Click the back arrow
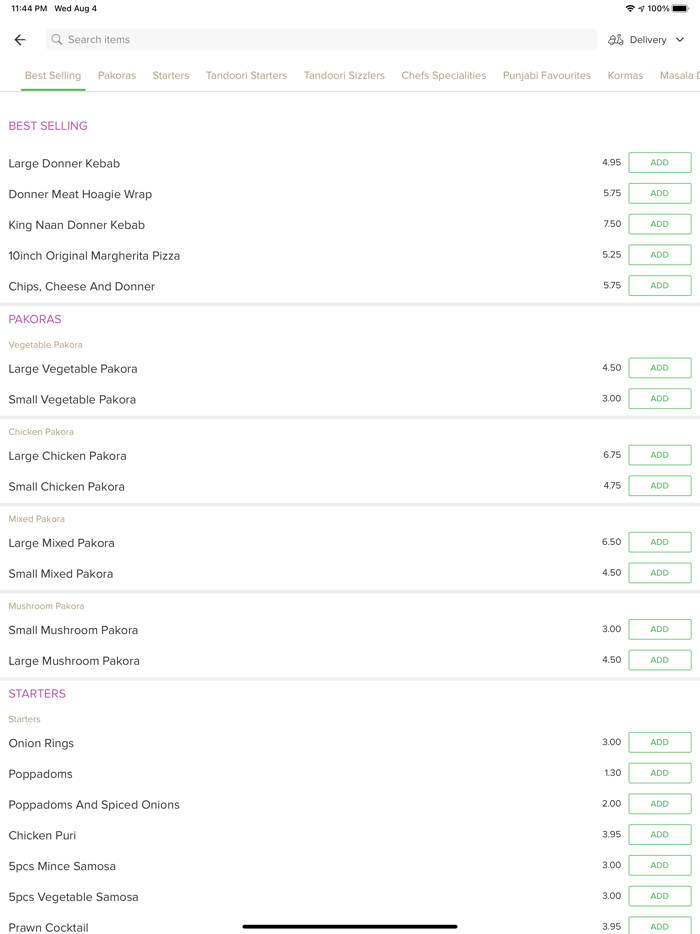The height and width of the screenshot is (934, 700). [x=20, y=39]
